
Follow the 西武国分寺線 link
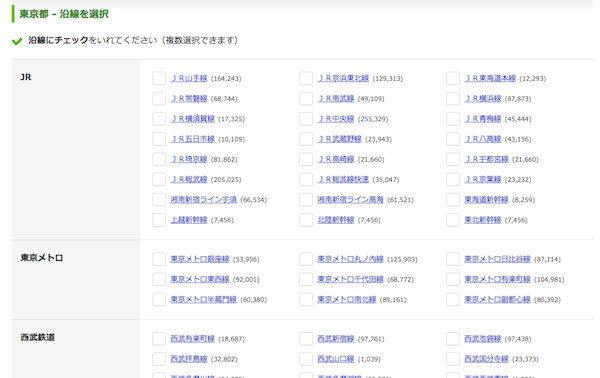point(486,359)
